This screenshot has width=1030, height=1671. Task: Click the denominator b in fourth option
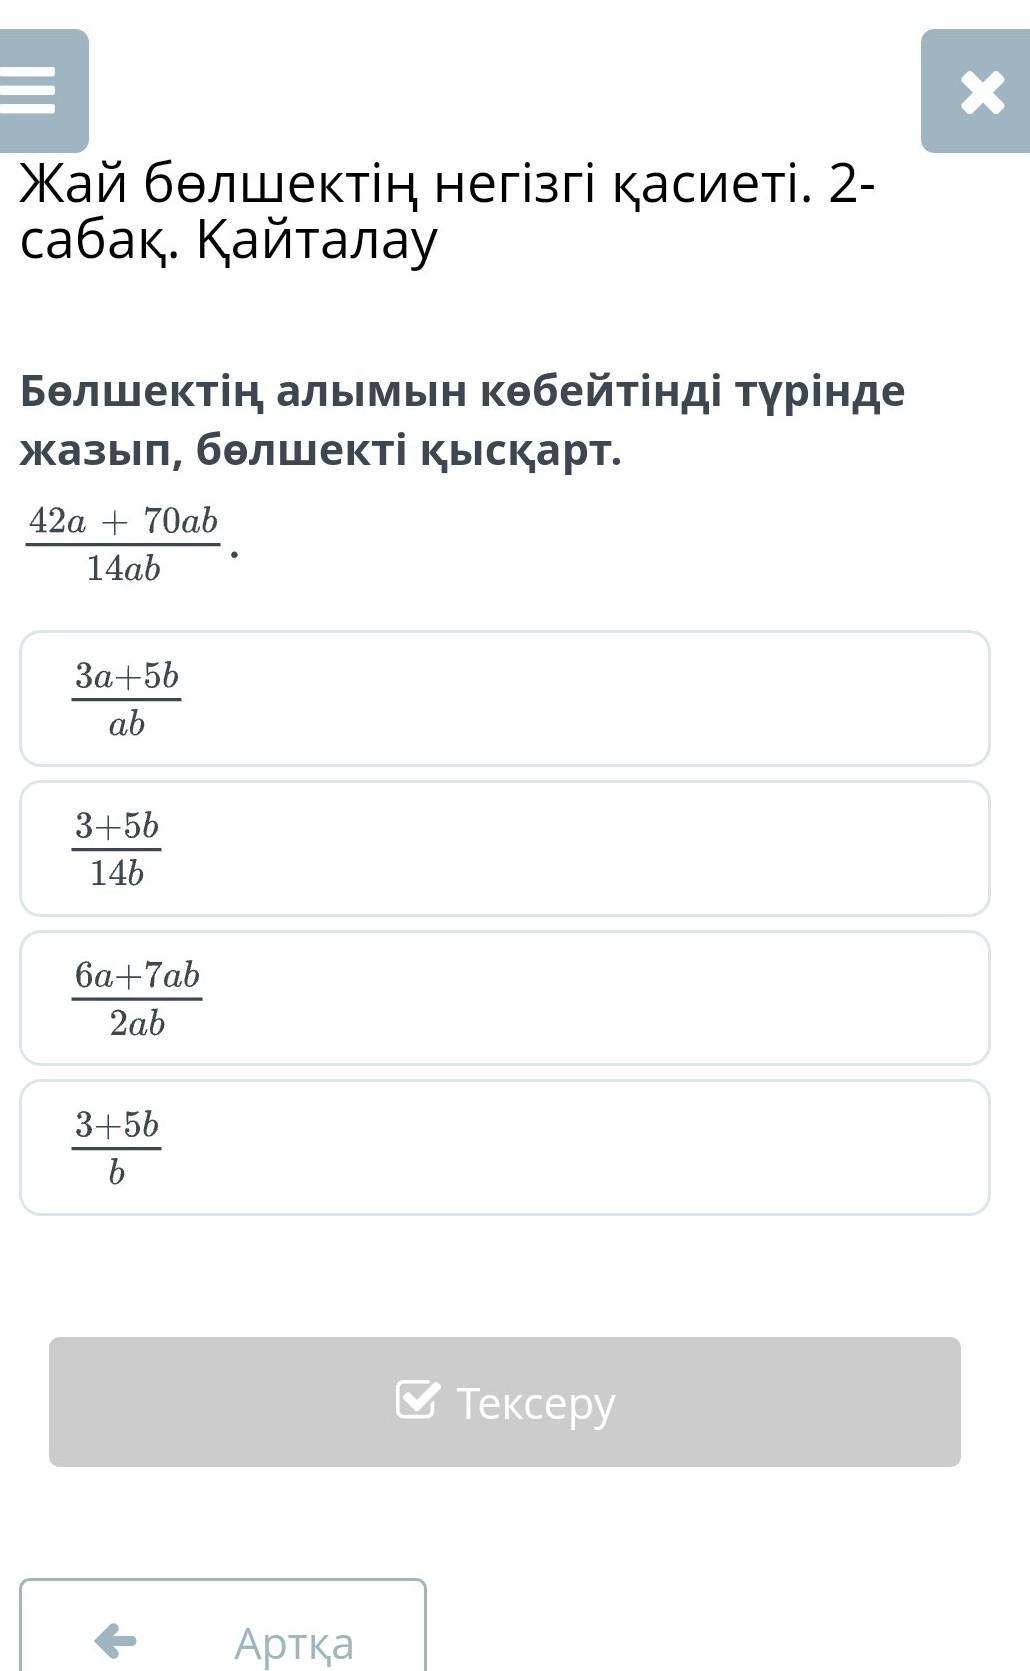[x=117, y=1172]
